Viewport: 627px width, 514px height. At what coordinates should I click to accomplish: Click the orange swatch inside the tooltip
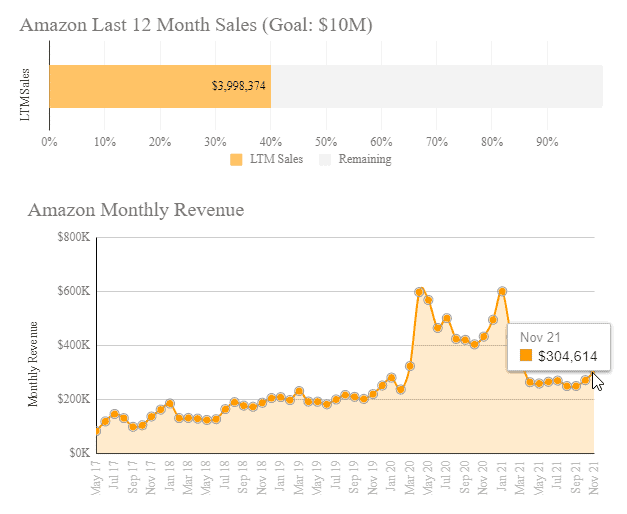[x=526, y=355]
